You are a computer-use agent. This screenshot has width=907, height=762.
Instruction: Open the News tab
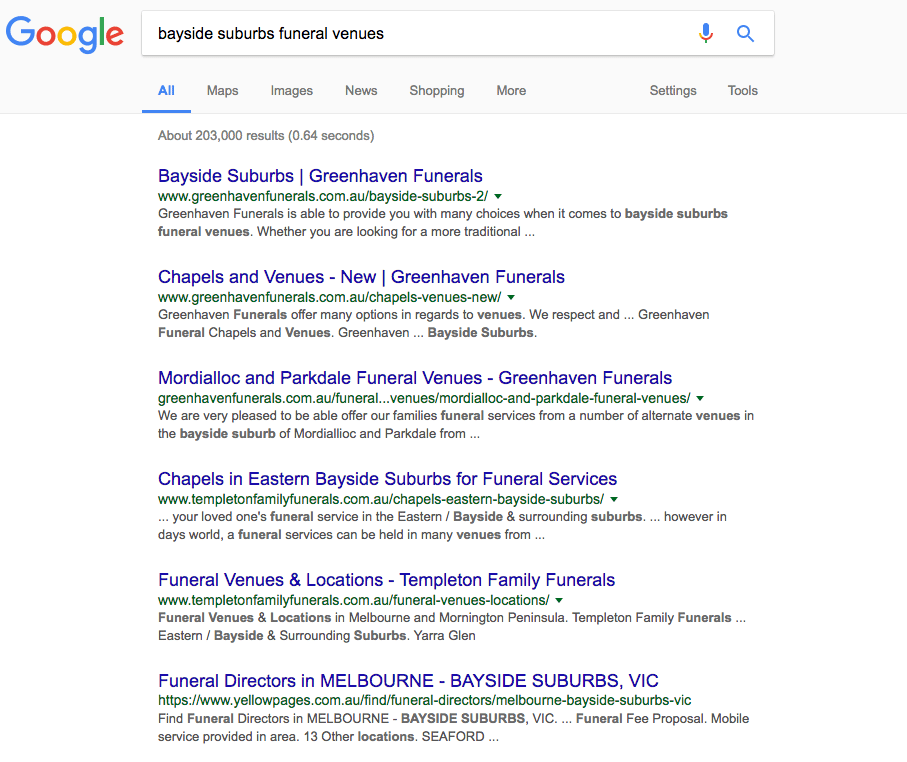[x=361, y=90]
